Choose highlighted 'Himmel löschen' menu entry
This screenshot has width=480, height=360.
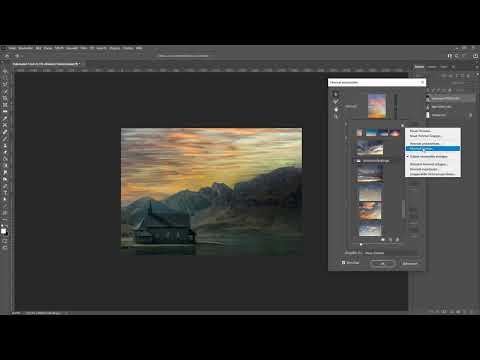click(x=433, y=148)
